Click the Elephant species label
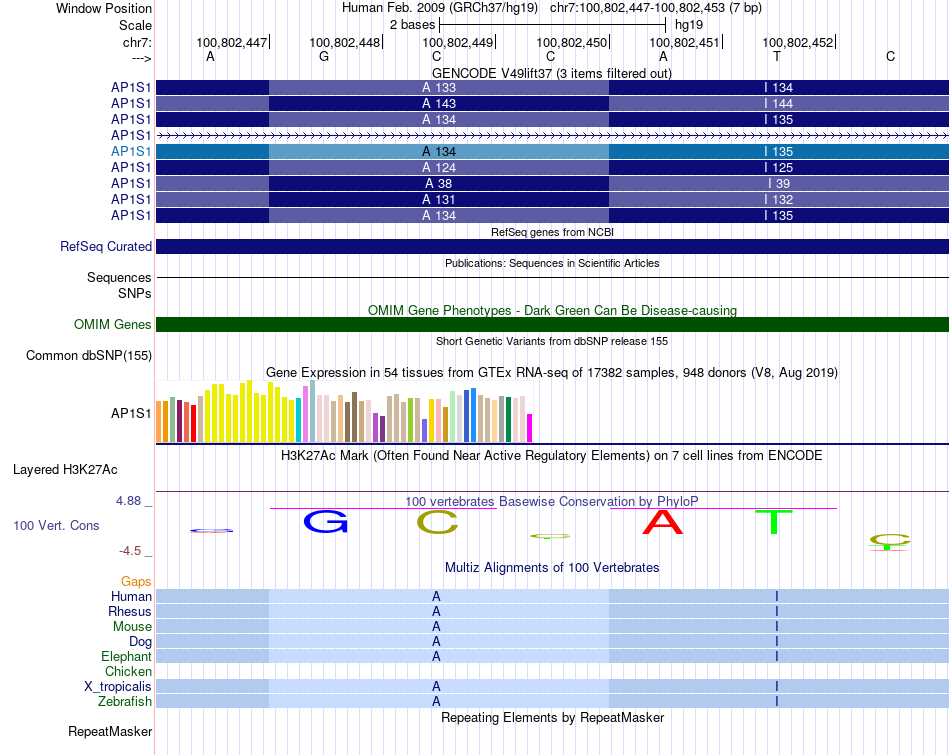Viewport: 950px width, 755px height. point(127,656)
